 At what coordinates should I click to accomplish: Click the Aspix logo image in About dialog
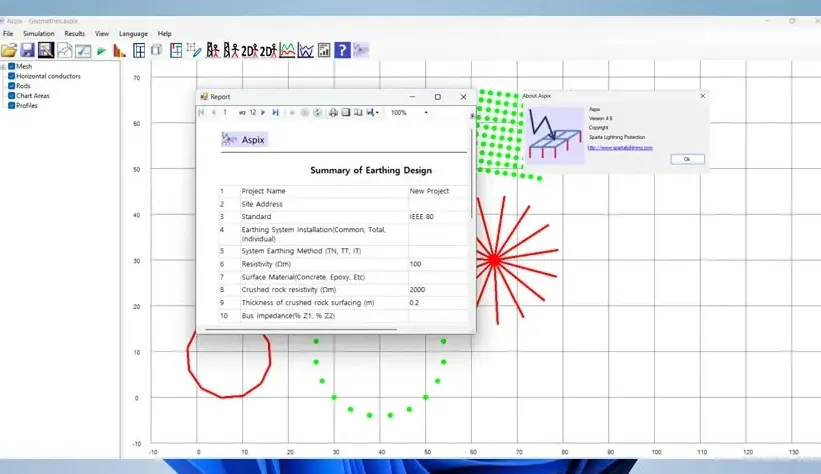[555, 135]
